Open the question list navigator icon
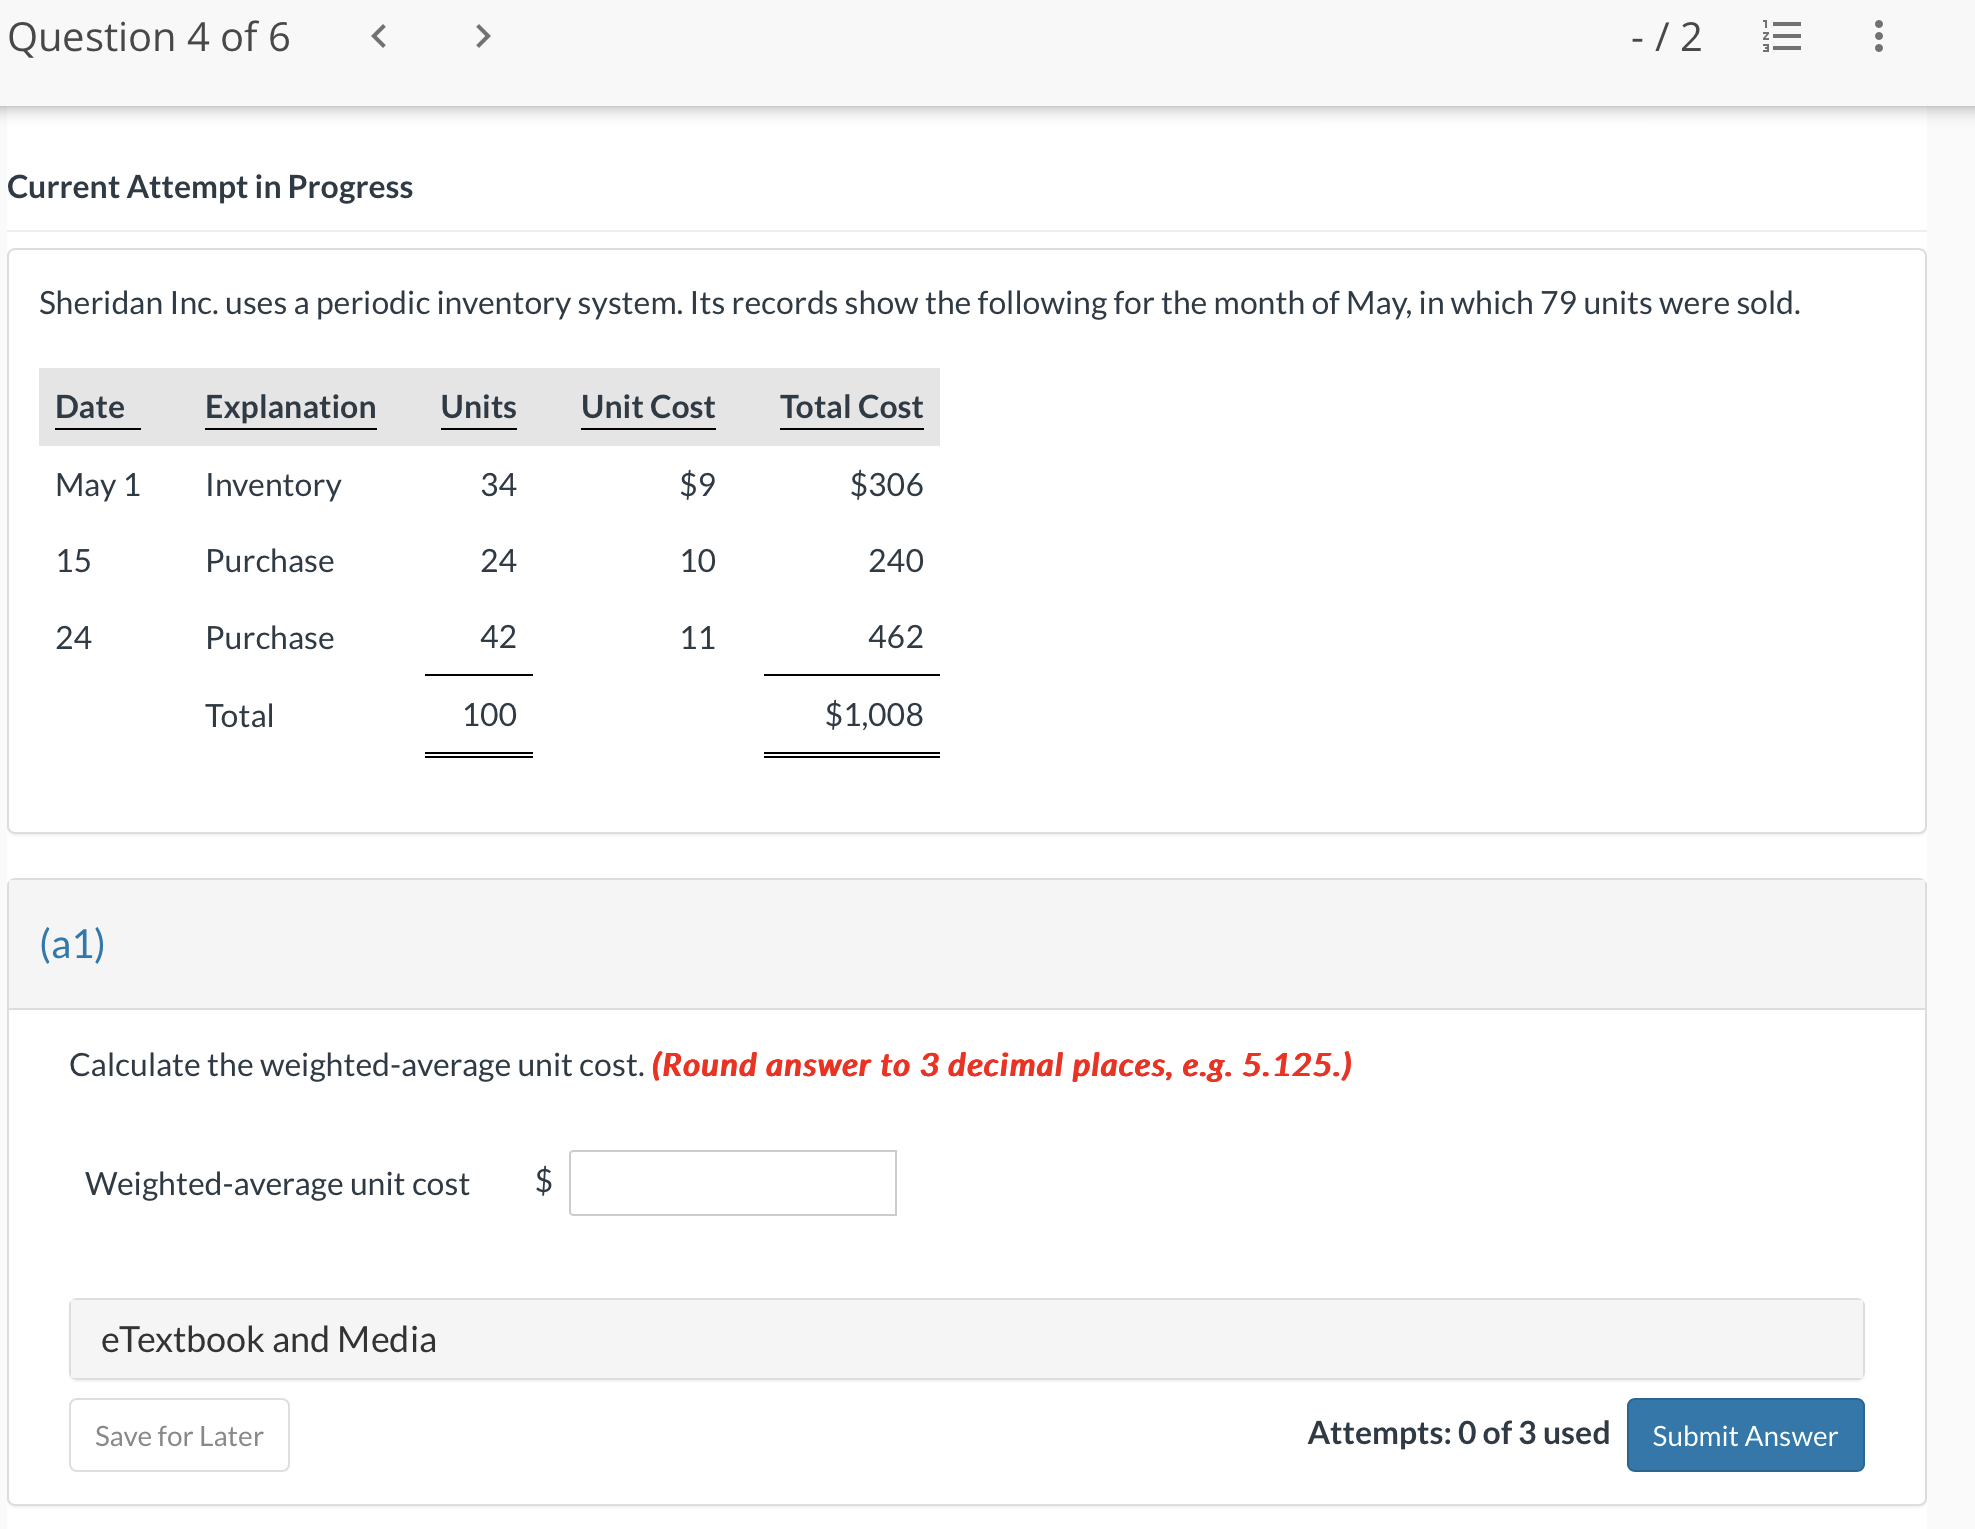1975x1529 pixels. point(1782,37)
